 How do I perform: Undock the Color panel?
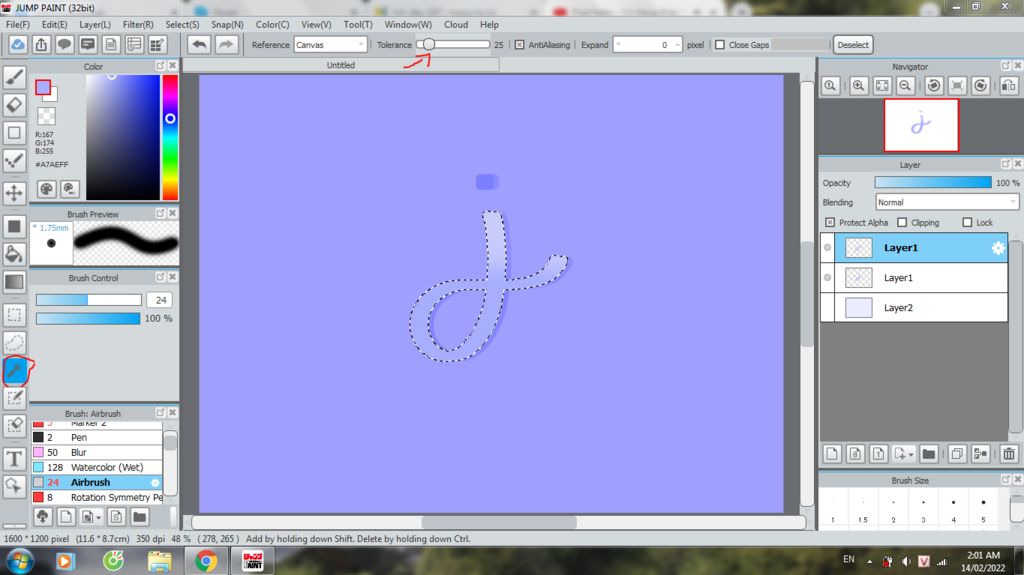160,66
